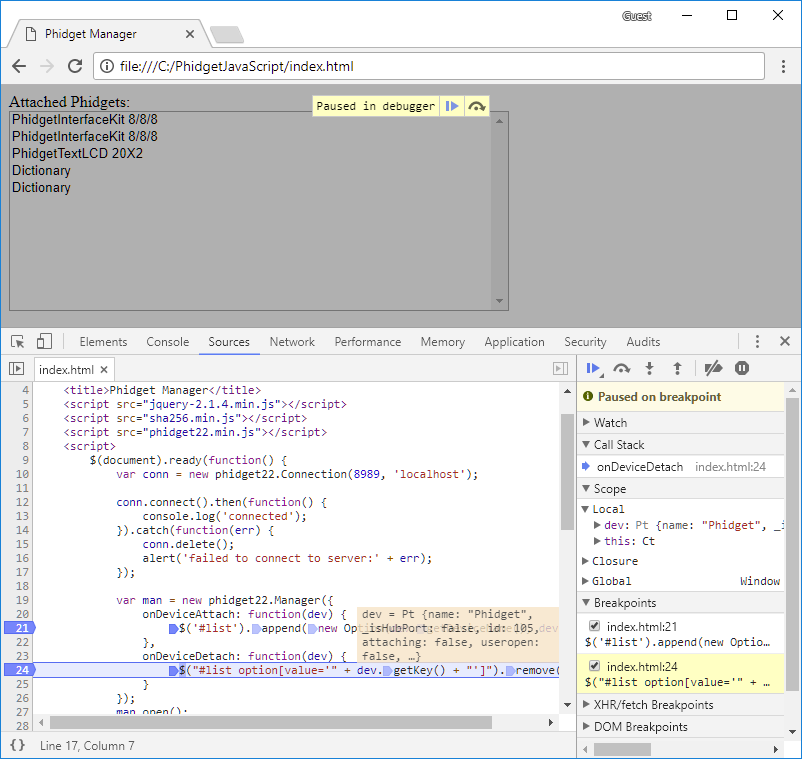Open the Memory panel
Screen dimensions: 802x759
pyautogui.click(x=443, y=342)
